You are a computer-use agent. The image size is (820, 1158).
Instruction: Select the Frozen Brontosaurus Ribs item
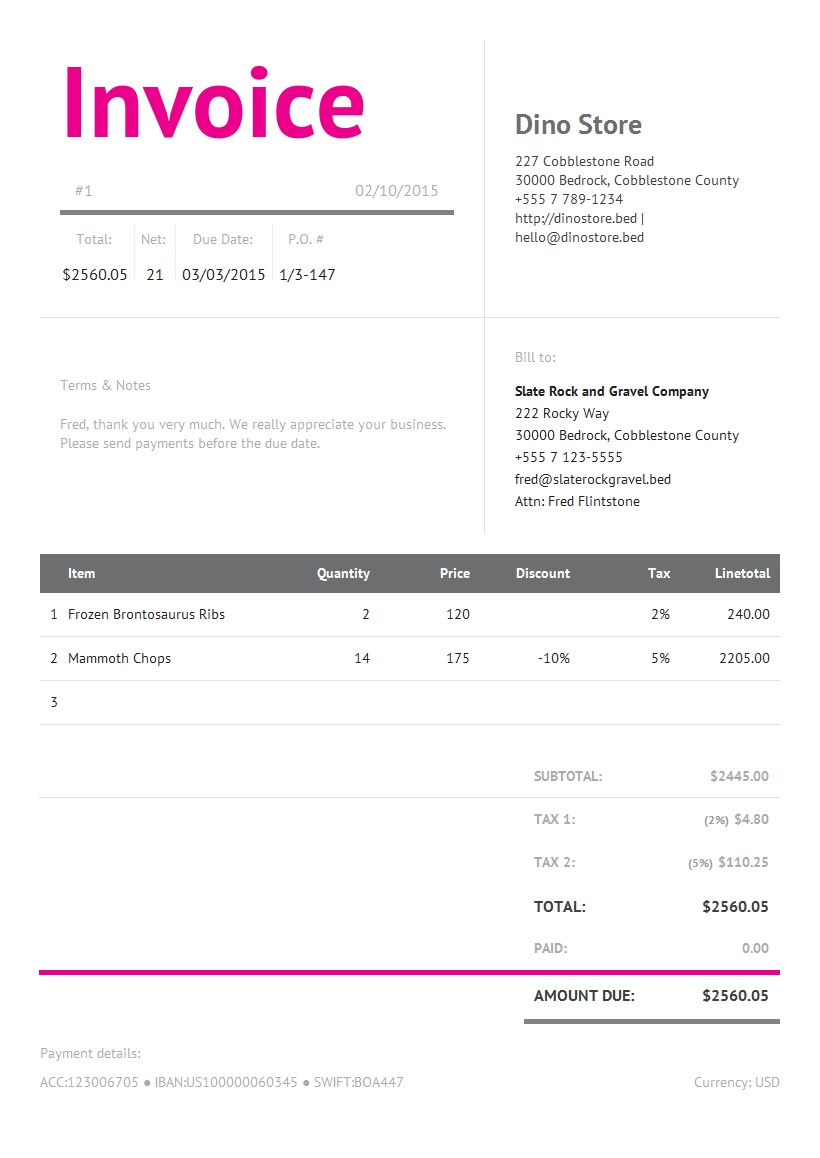click(146, 614)
